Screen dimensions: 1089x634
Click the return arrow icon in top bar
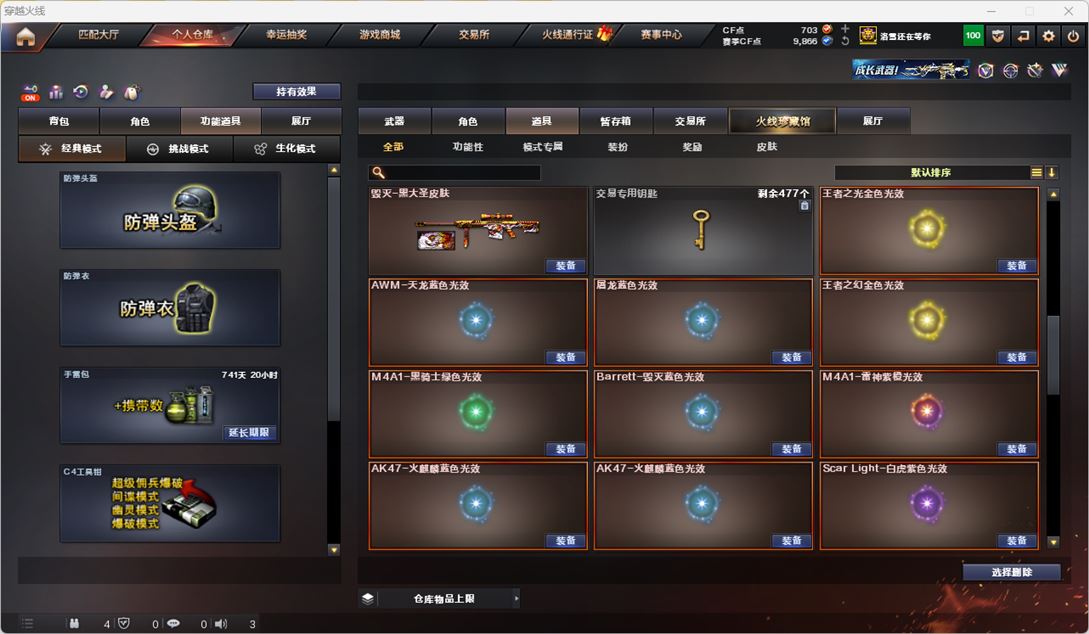pyautogui.click(x=1023, y=36)
